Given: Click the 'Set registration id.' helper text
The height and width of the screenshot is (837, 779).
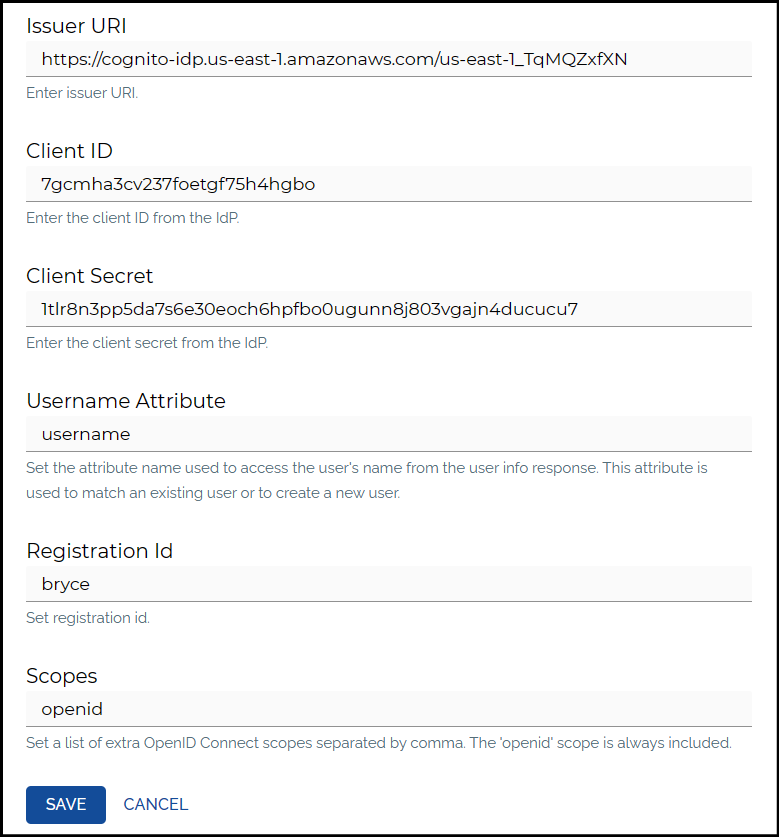Looking at the screenshot, I should (x=88, y=618).
